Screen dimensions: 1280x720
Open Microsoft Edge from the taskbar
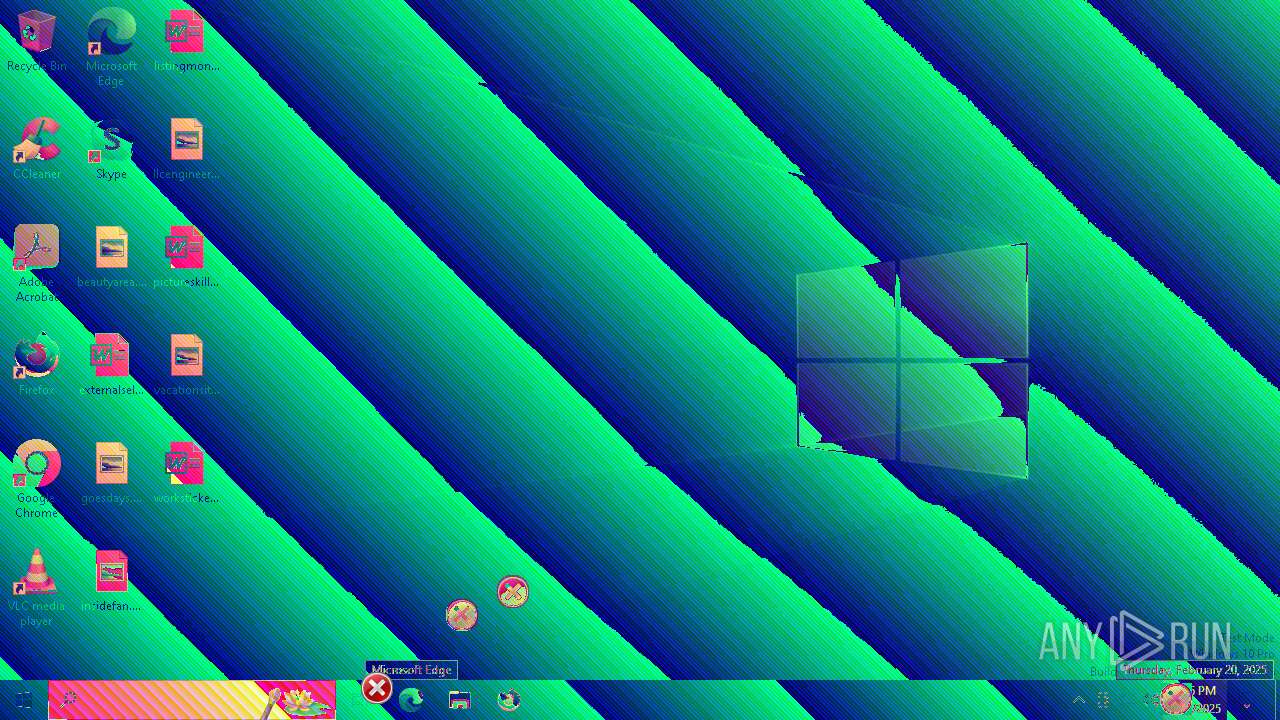click(x=411, y=700)
